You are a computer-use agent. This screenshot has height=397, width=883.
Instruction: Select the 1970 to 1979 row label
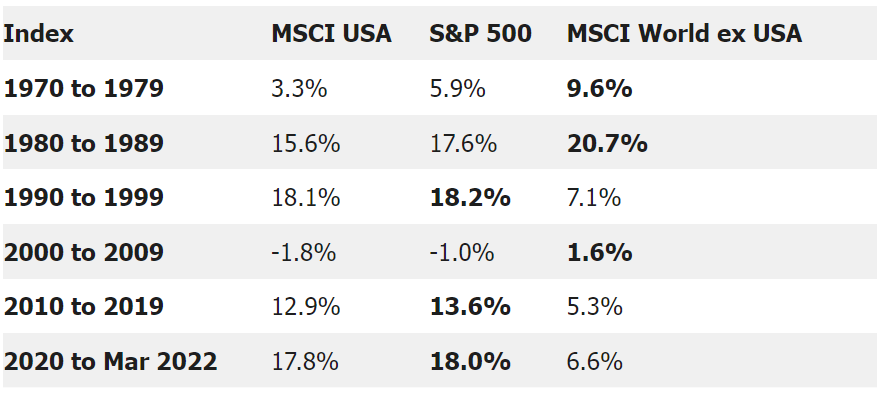pos(83,88)
